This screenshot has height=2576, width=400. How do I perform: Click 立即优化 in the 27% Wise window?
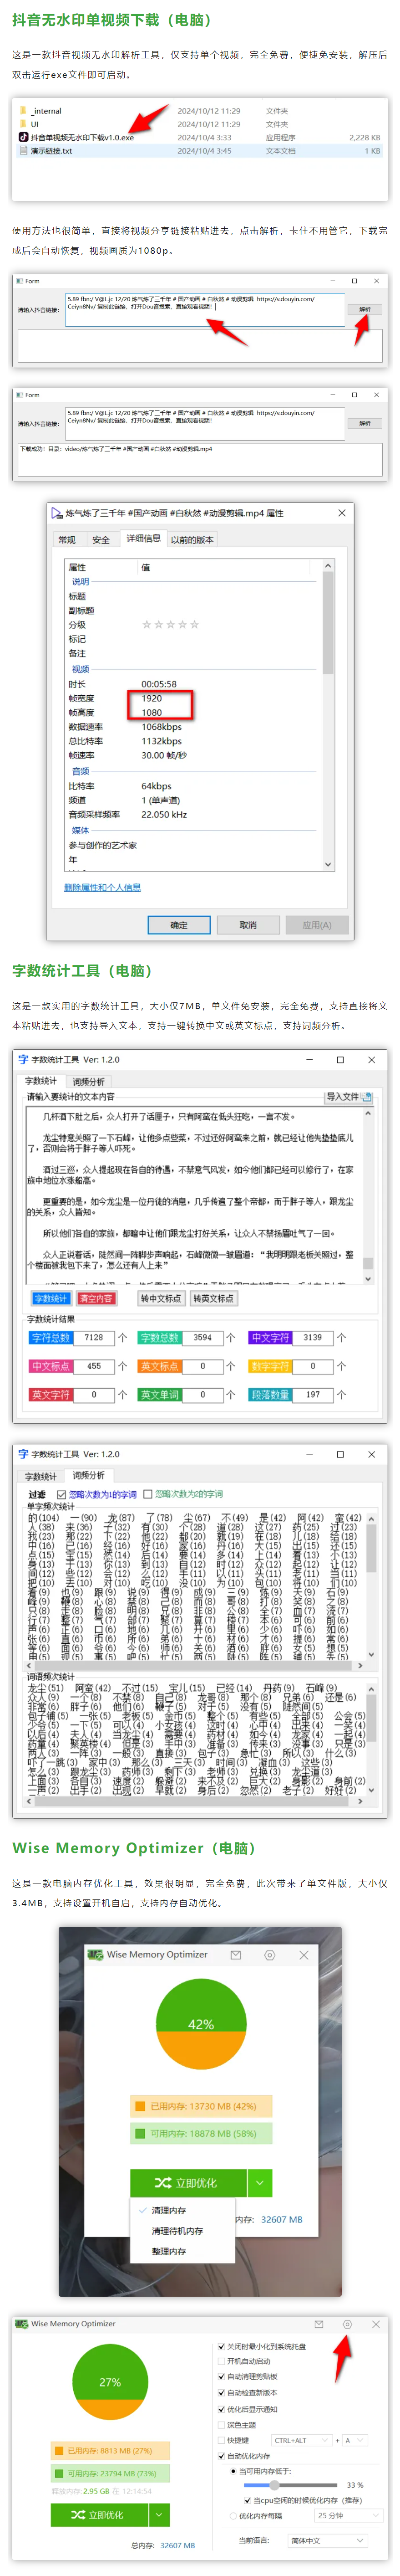[99, 2514]
